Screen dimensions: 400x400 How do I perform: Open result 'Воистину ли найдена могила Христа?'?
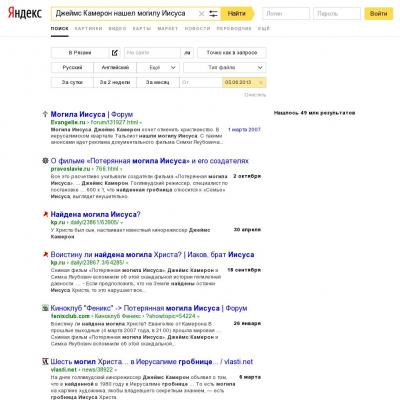coord(152,255)
